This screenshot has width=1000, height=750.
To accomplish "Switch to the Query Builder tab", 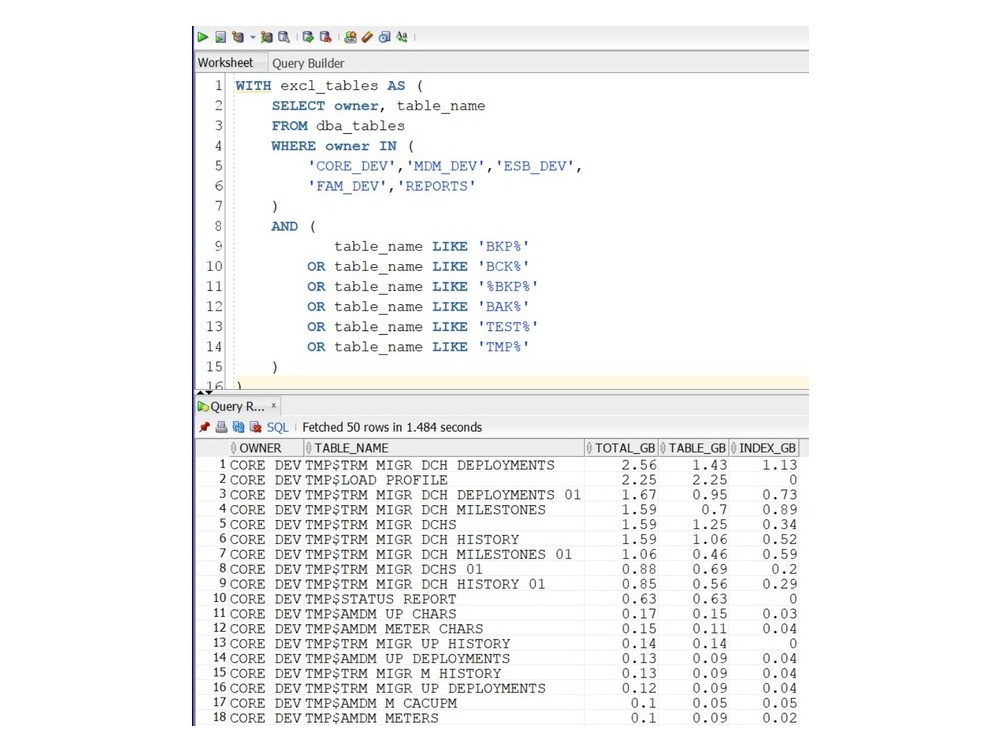I will click(308, 63).
